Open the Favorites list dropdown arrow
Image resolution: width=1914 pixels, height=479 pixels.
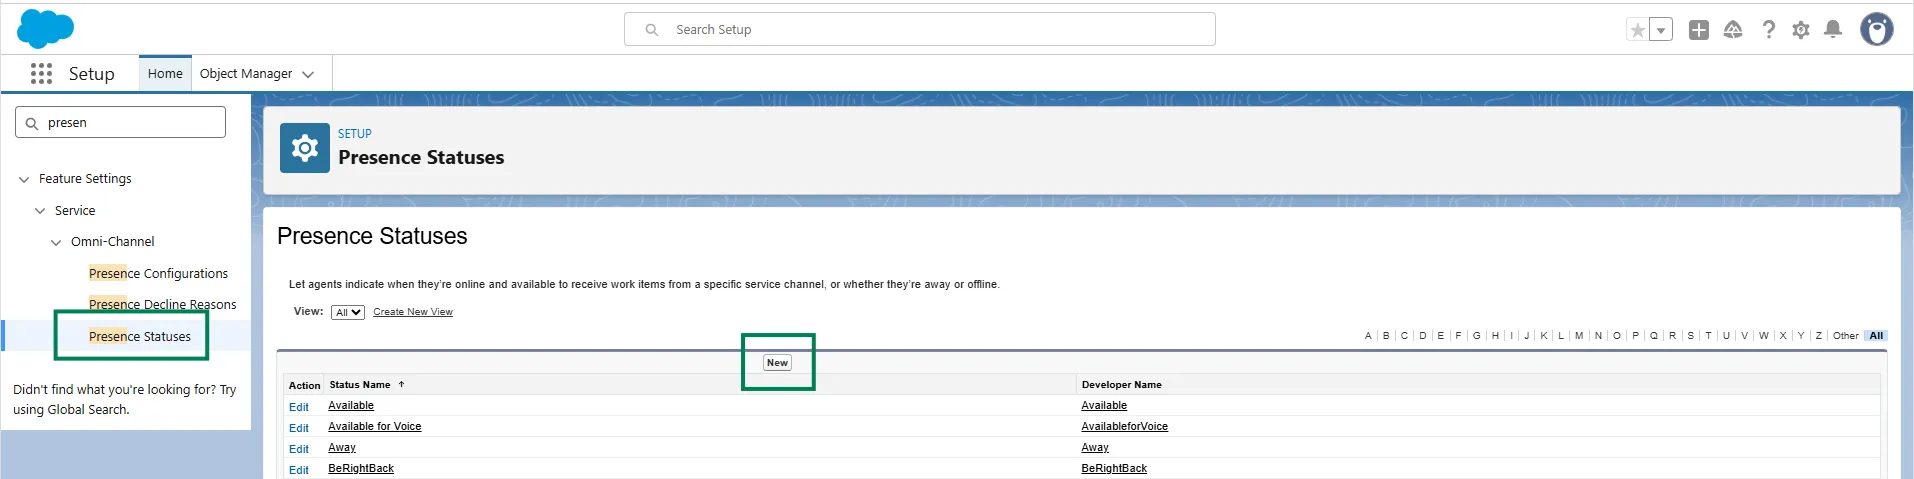pos(1661,30)
